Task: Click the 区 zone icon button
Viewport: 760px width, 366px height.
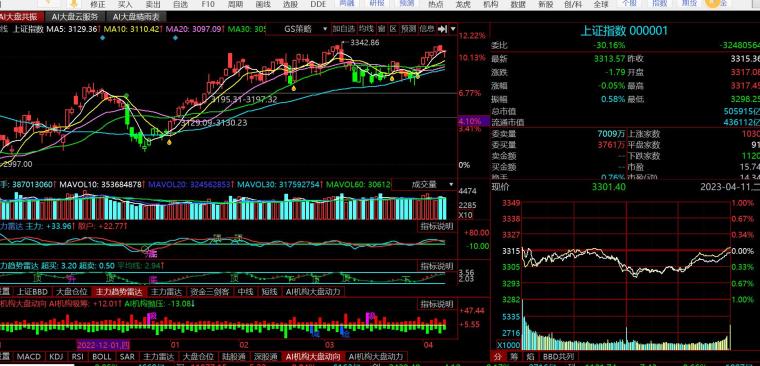Action: pyautogui.click(x=393, y=29)
